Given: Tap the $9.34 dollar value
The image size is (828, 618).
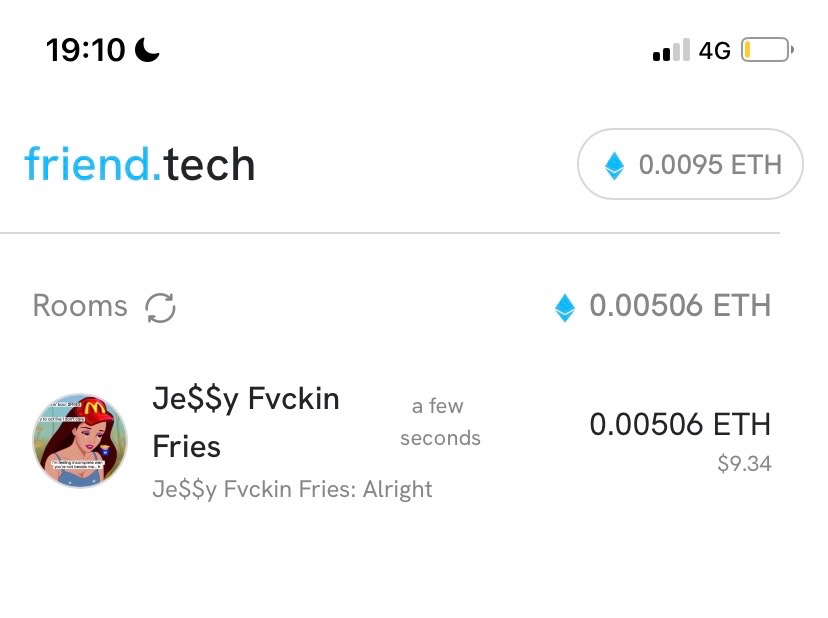Looking at the screenshot, I should pyautogui.click(x=745, y=464).
